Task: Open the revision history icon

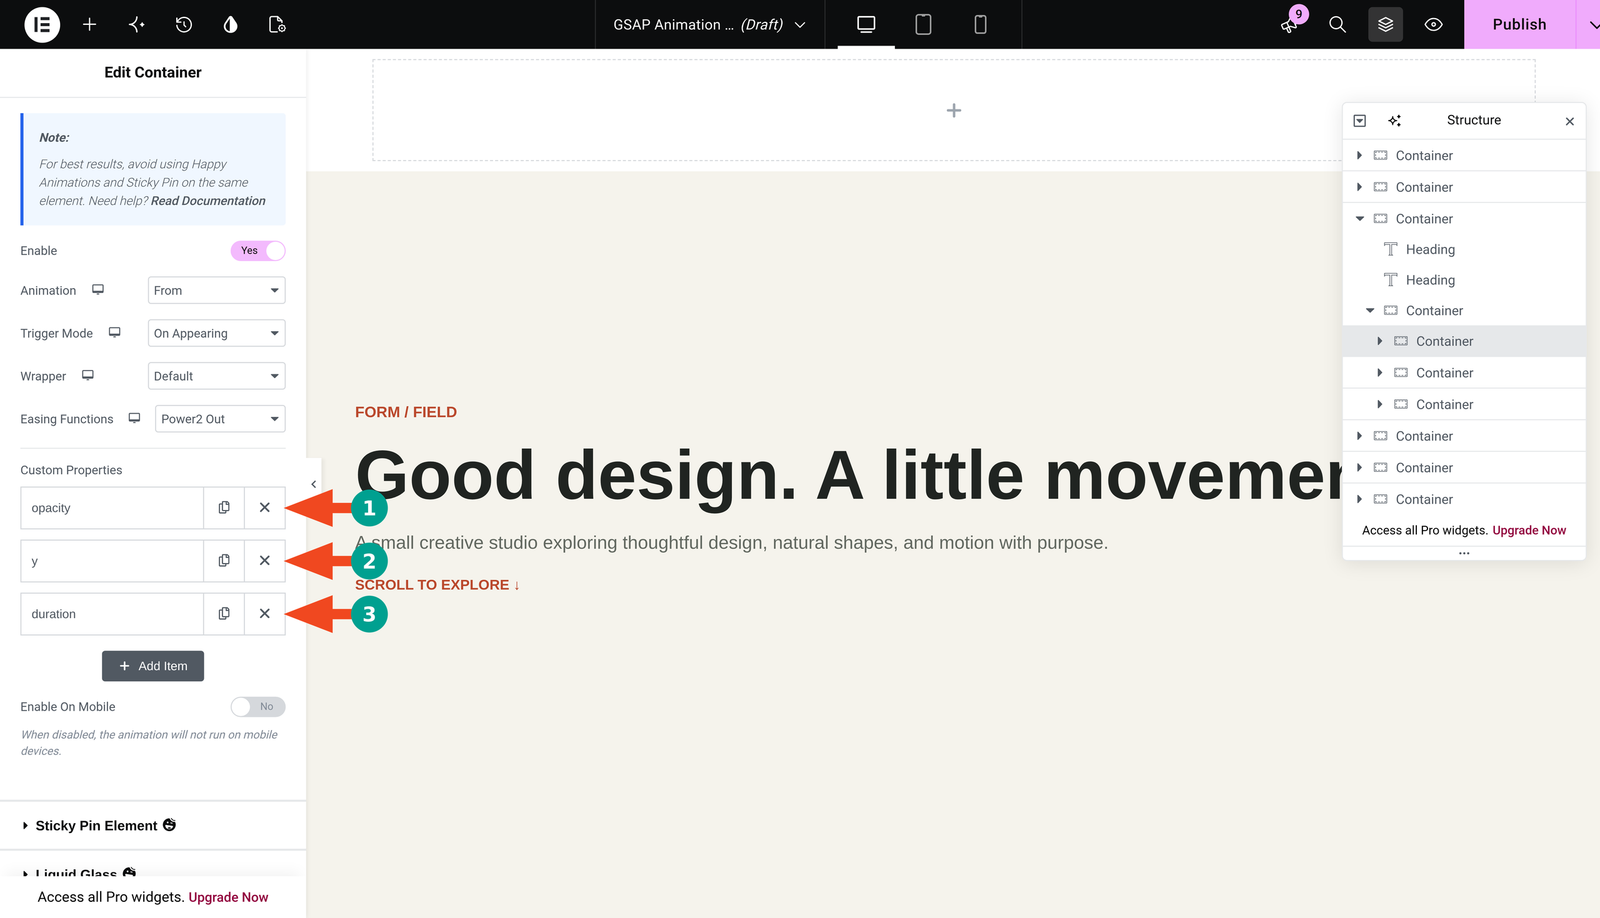Action: (184, 24)
